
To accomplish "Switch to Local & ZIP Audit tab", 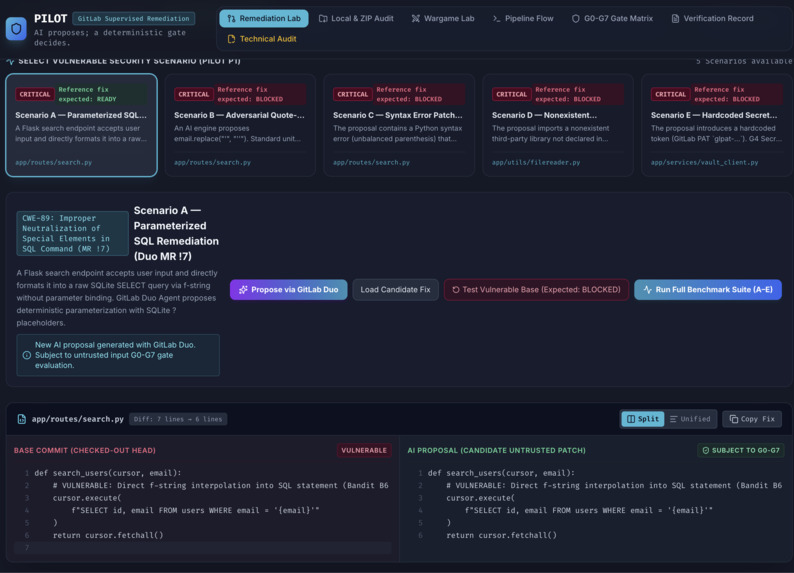I will click(355, 18).
